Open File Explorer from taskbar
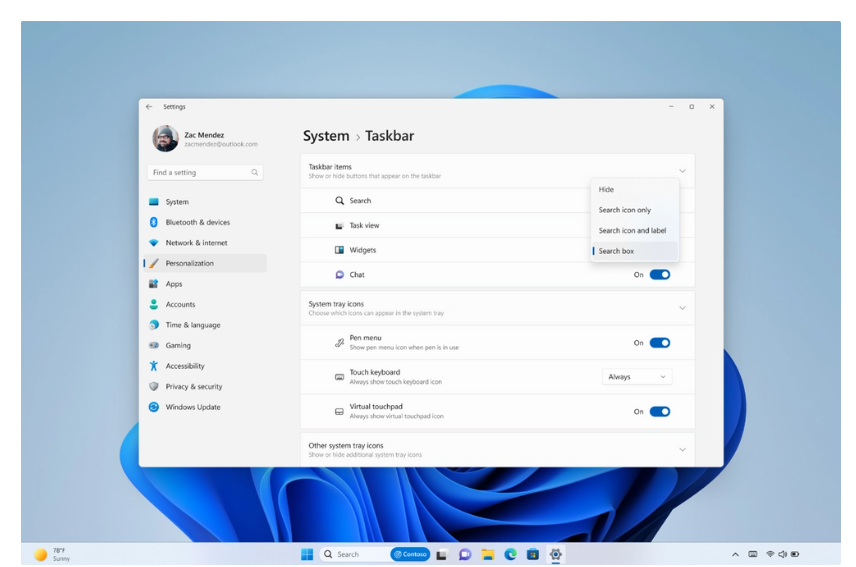Viewport: 856px width, 567px height. click(488, 554)
